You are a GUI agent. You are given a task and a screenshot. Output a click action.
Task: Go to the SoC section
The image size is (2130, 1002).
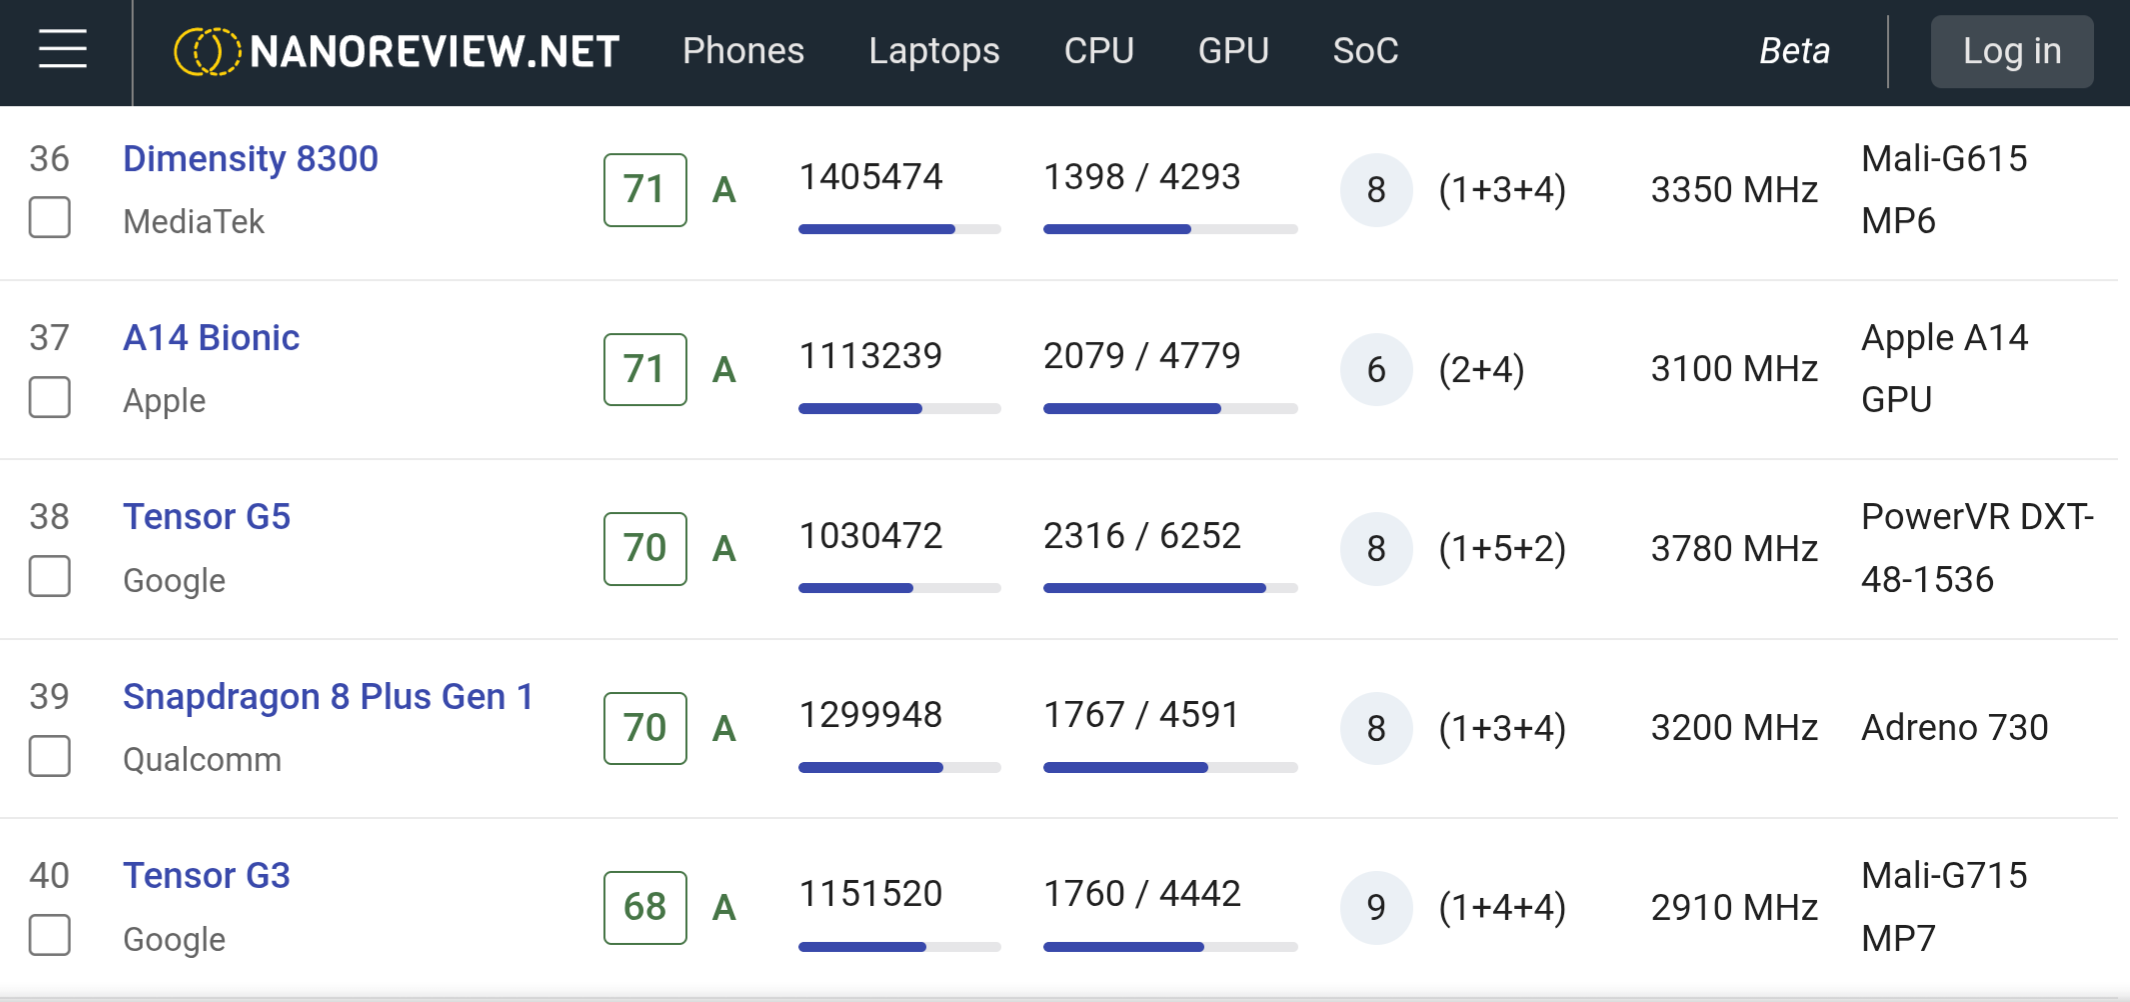click(1366, 51)
